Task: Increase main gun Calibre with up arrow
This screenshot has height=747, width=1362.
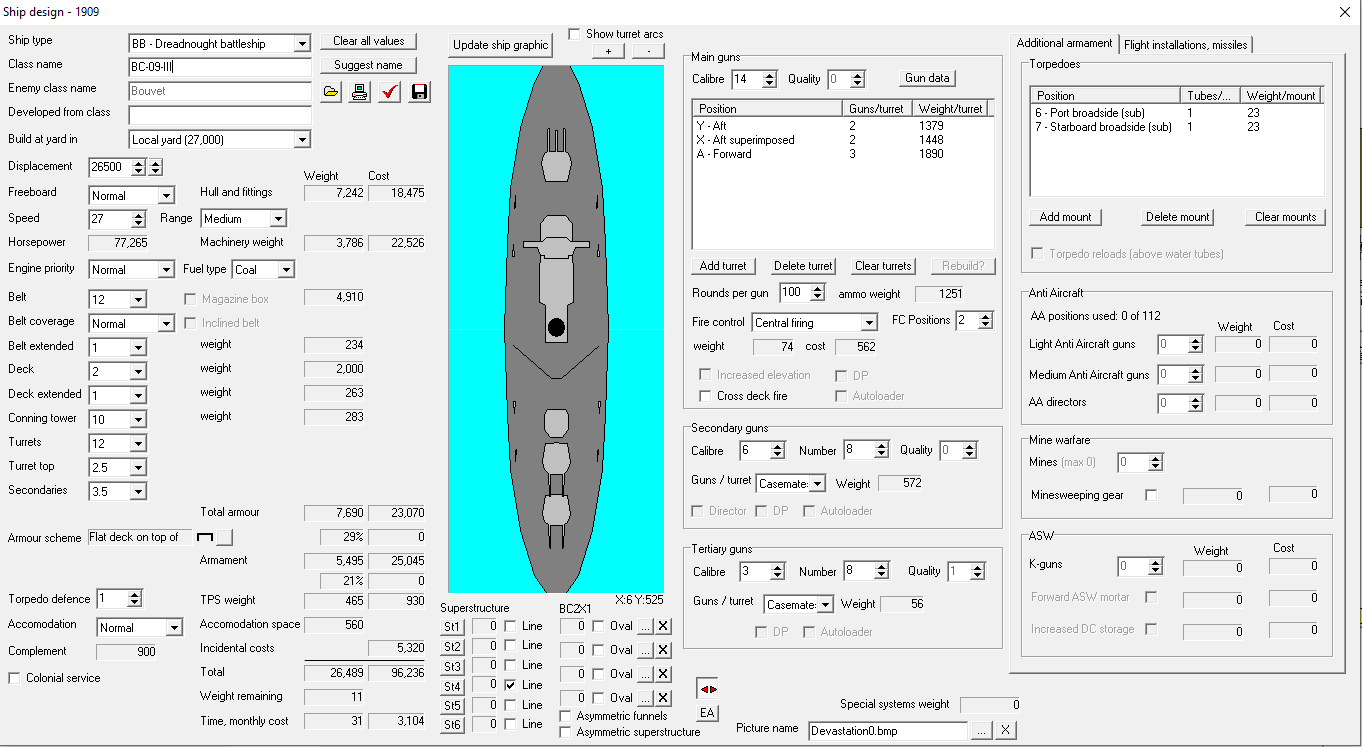Action: [768, 75]
